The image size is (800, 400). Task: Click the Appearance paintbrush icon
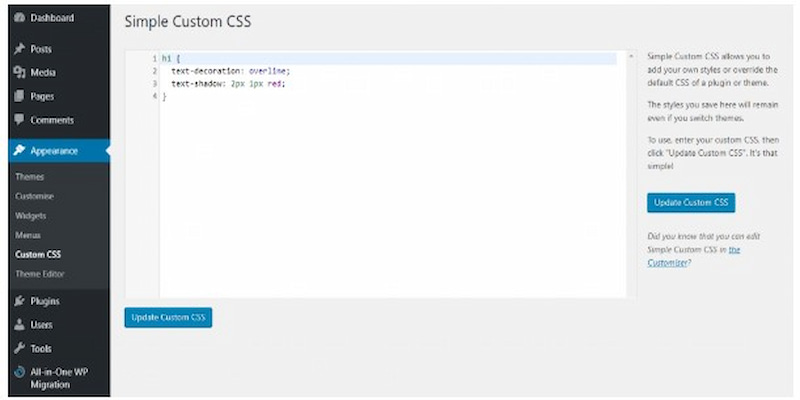tap(18, 152)
